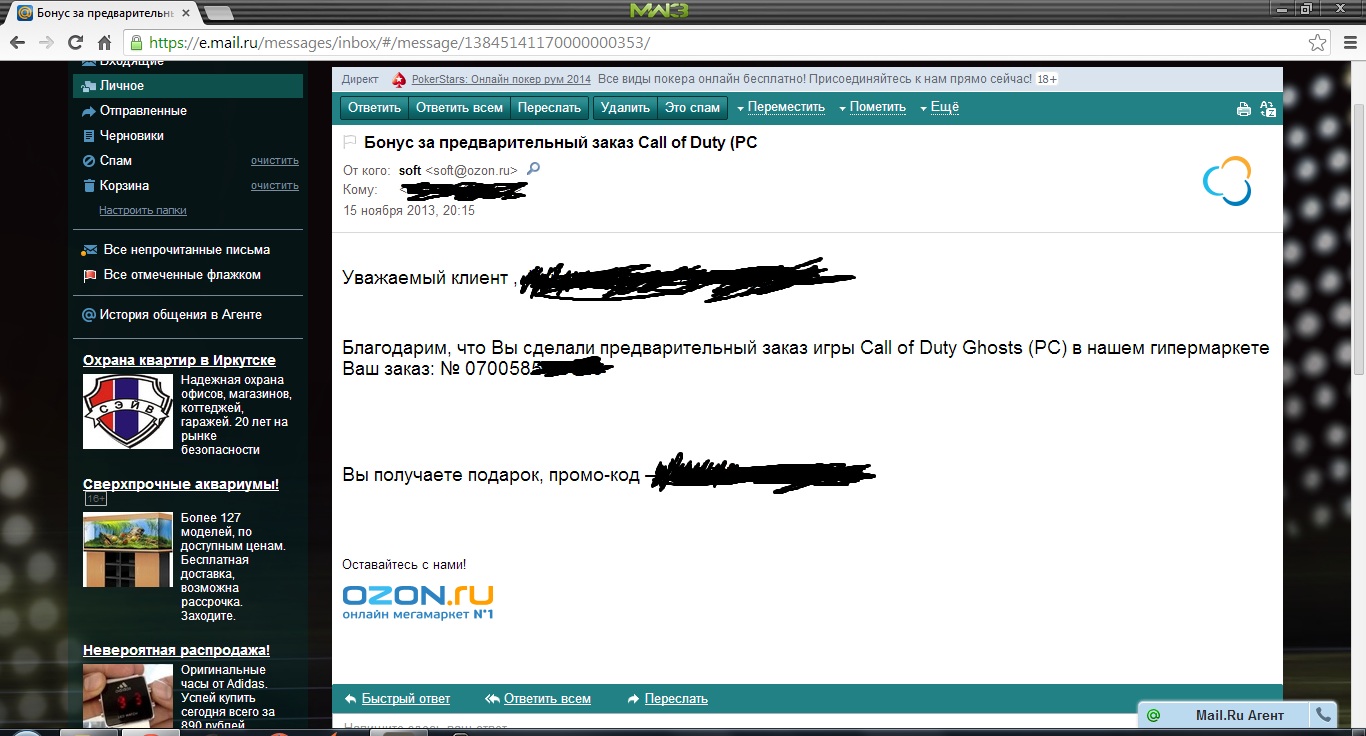
Task: Click the date 15 ноября 2013, 20:15
Action: [x=409, y=211]
